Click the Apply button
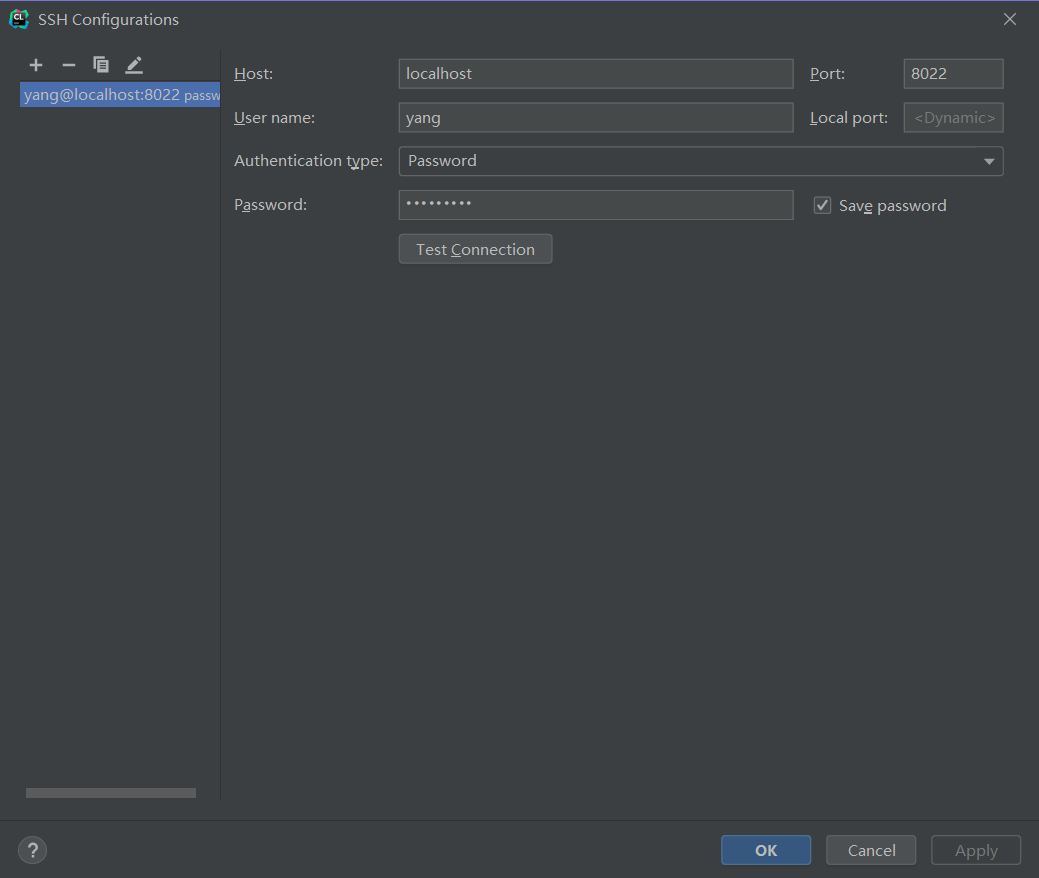This screenshot has width=1039, height=878. (x=975, y=850)
